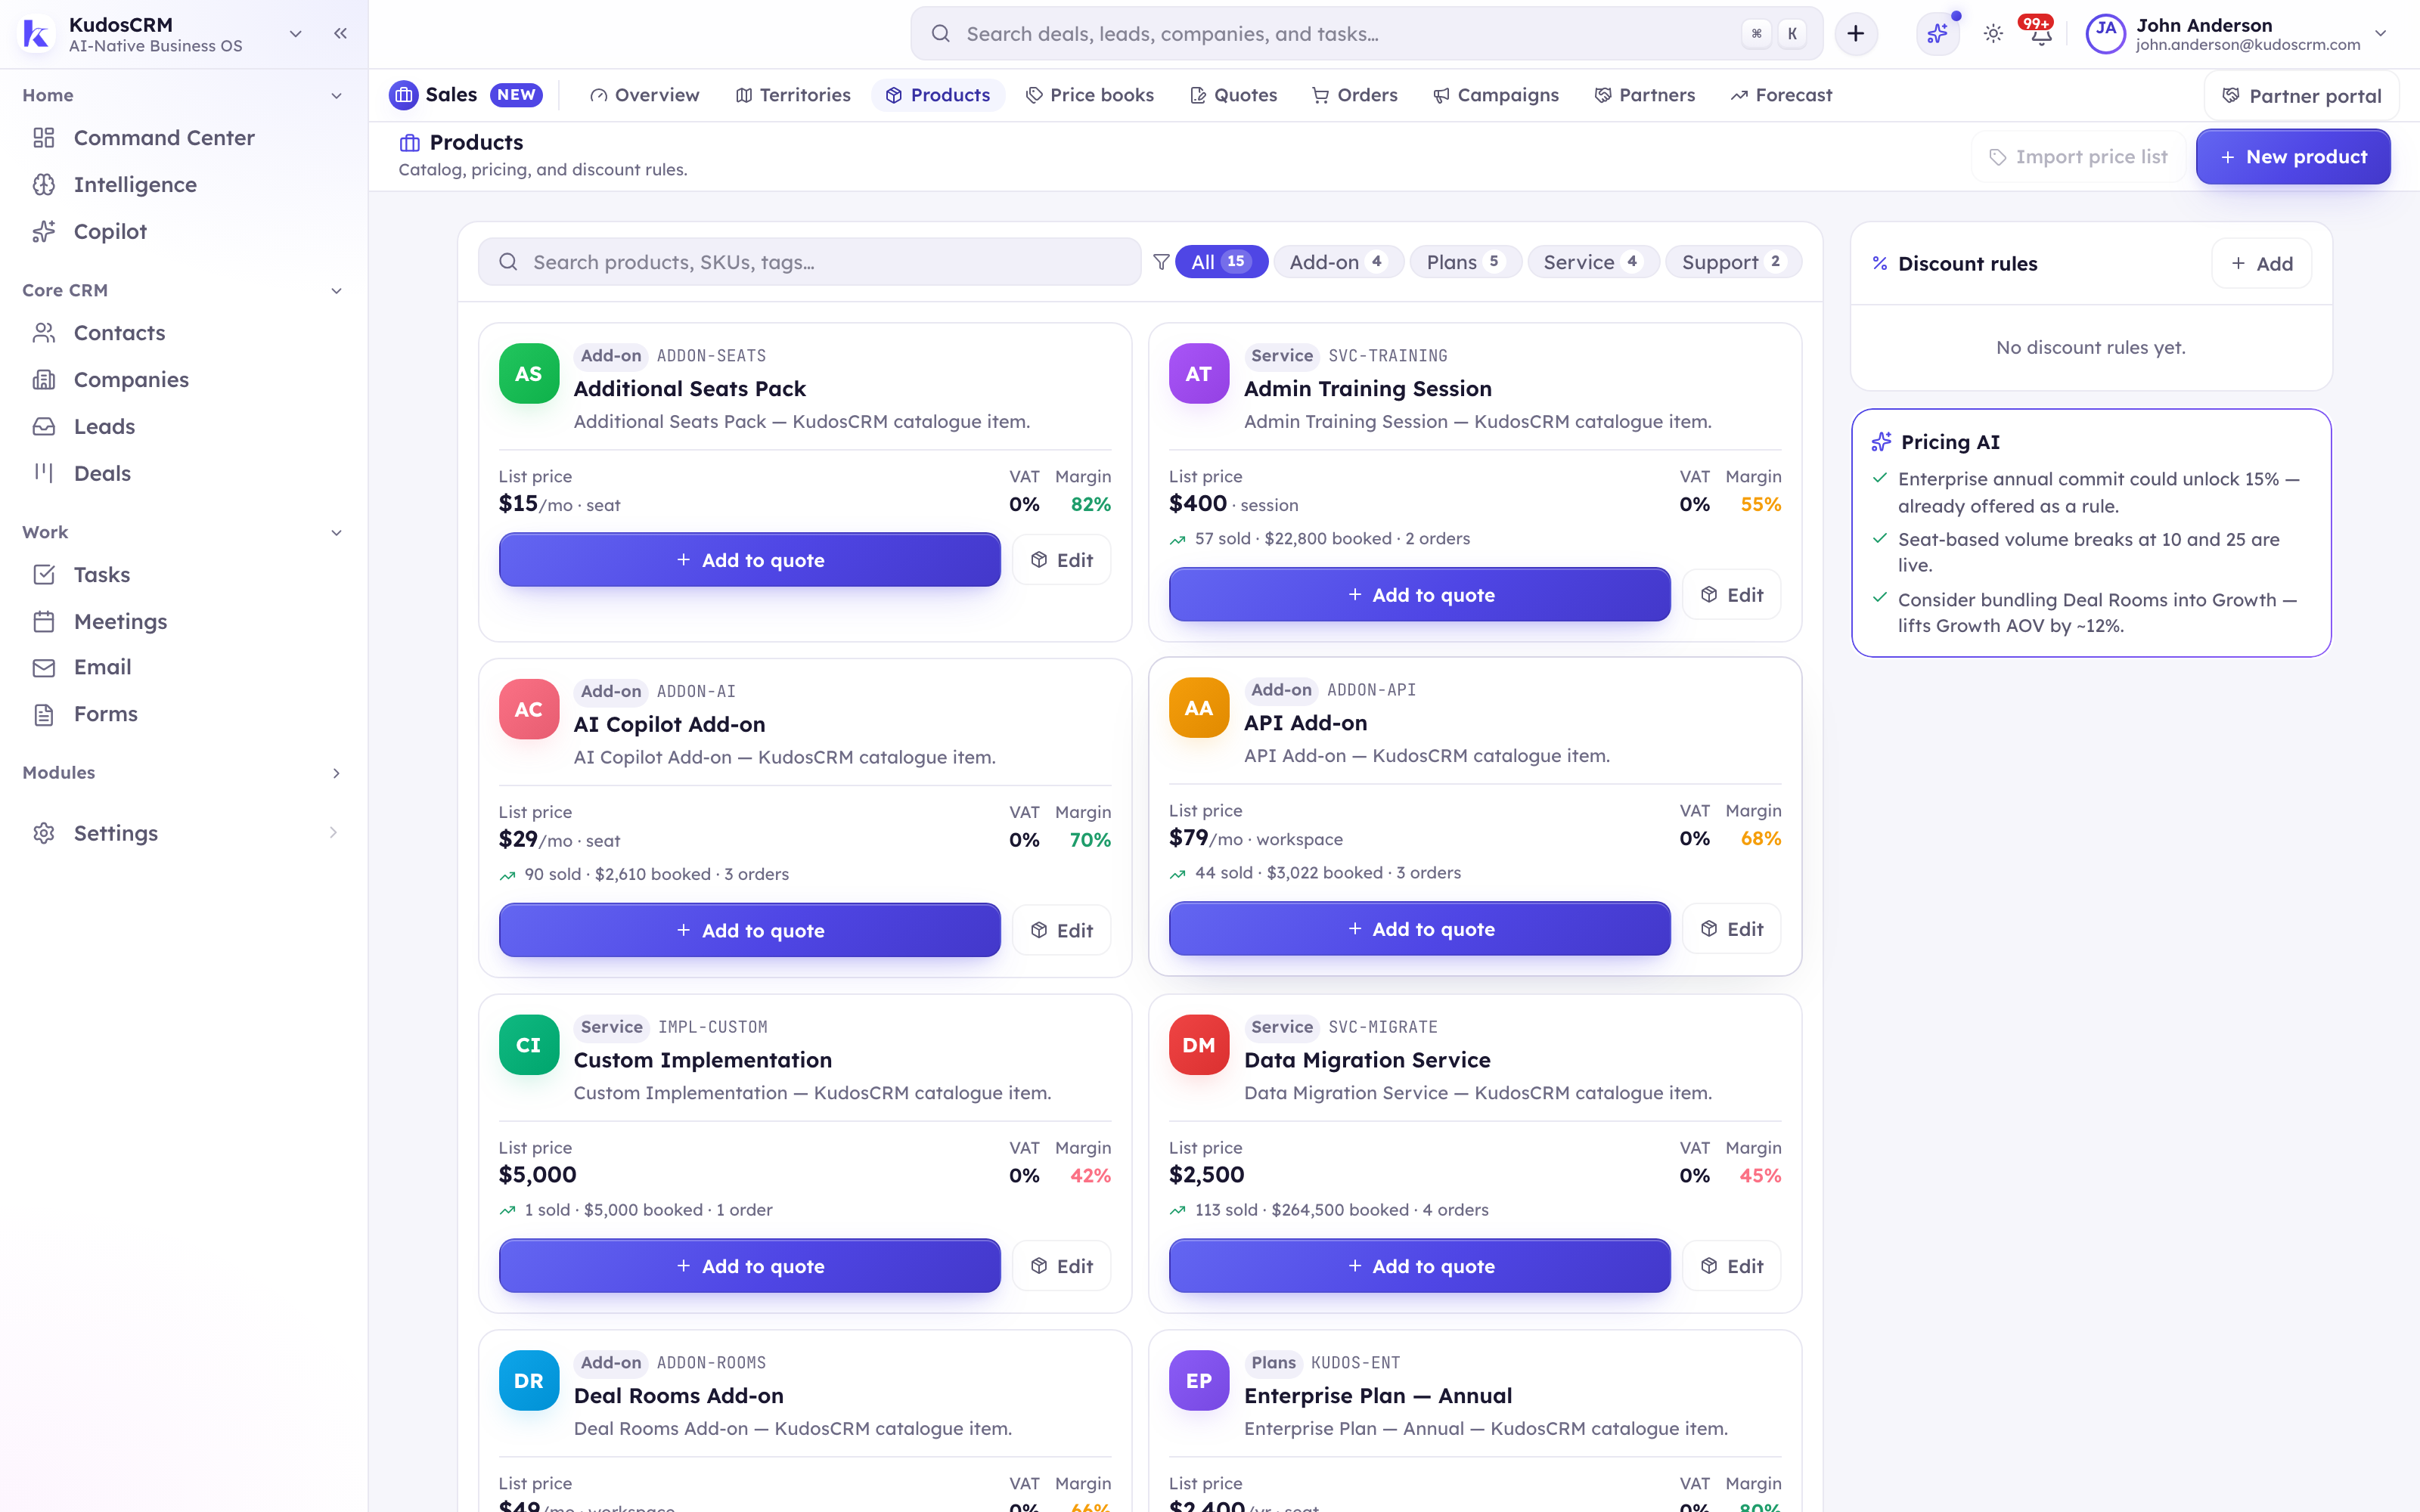Screen dimensions: 2420x1512
Task: Switch to the Overview tab
Action: click(645, 95)
